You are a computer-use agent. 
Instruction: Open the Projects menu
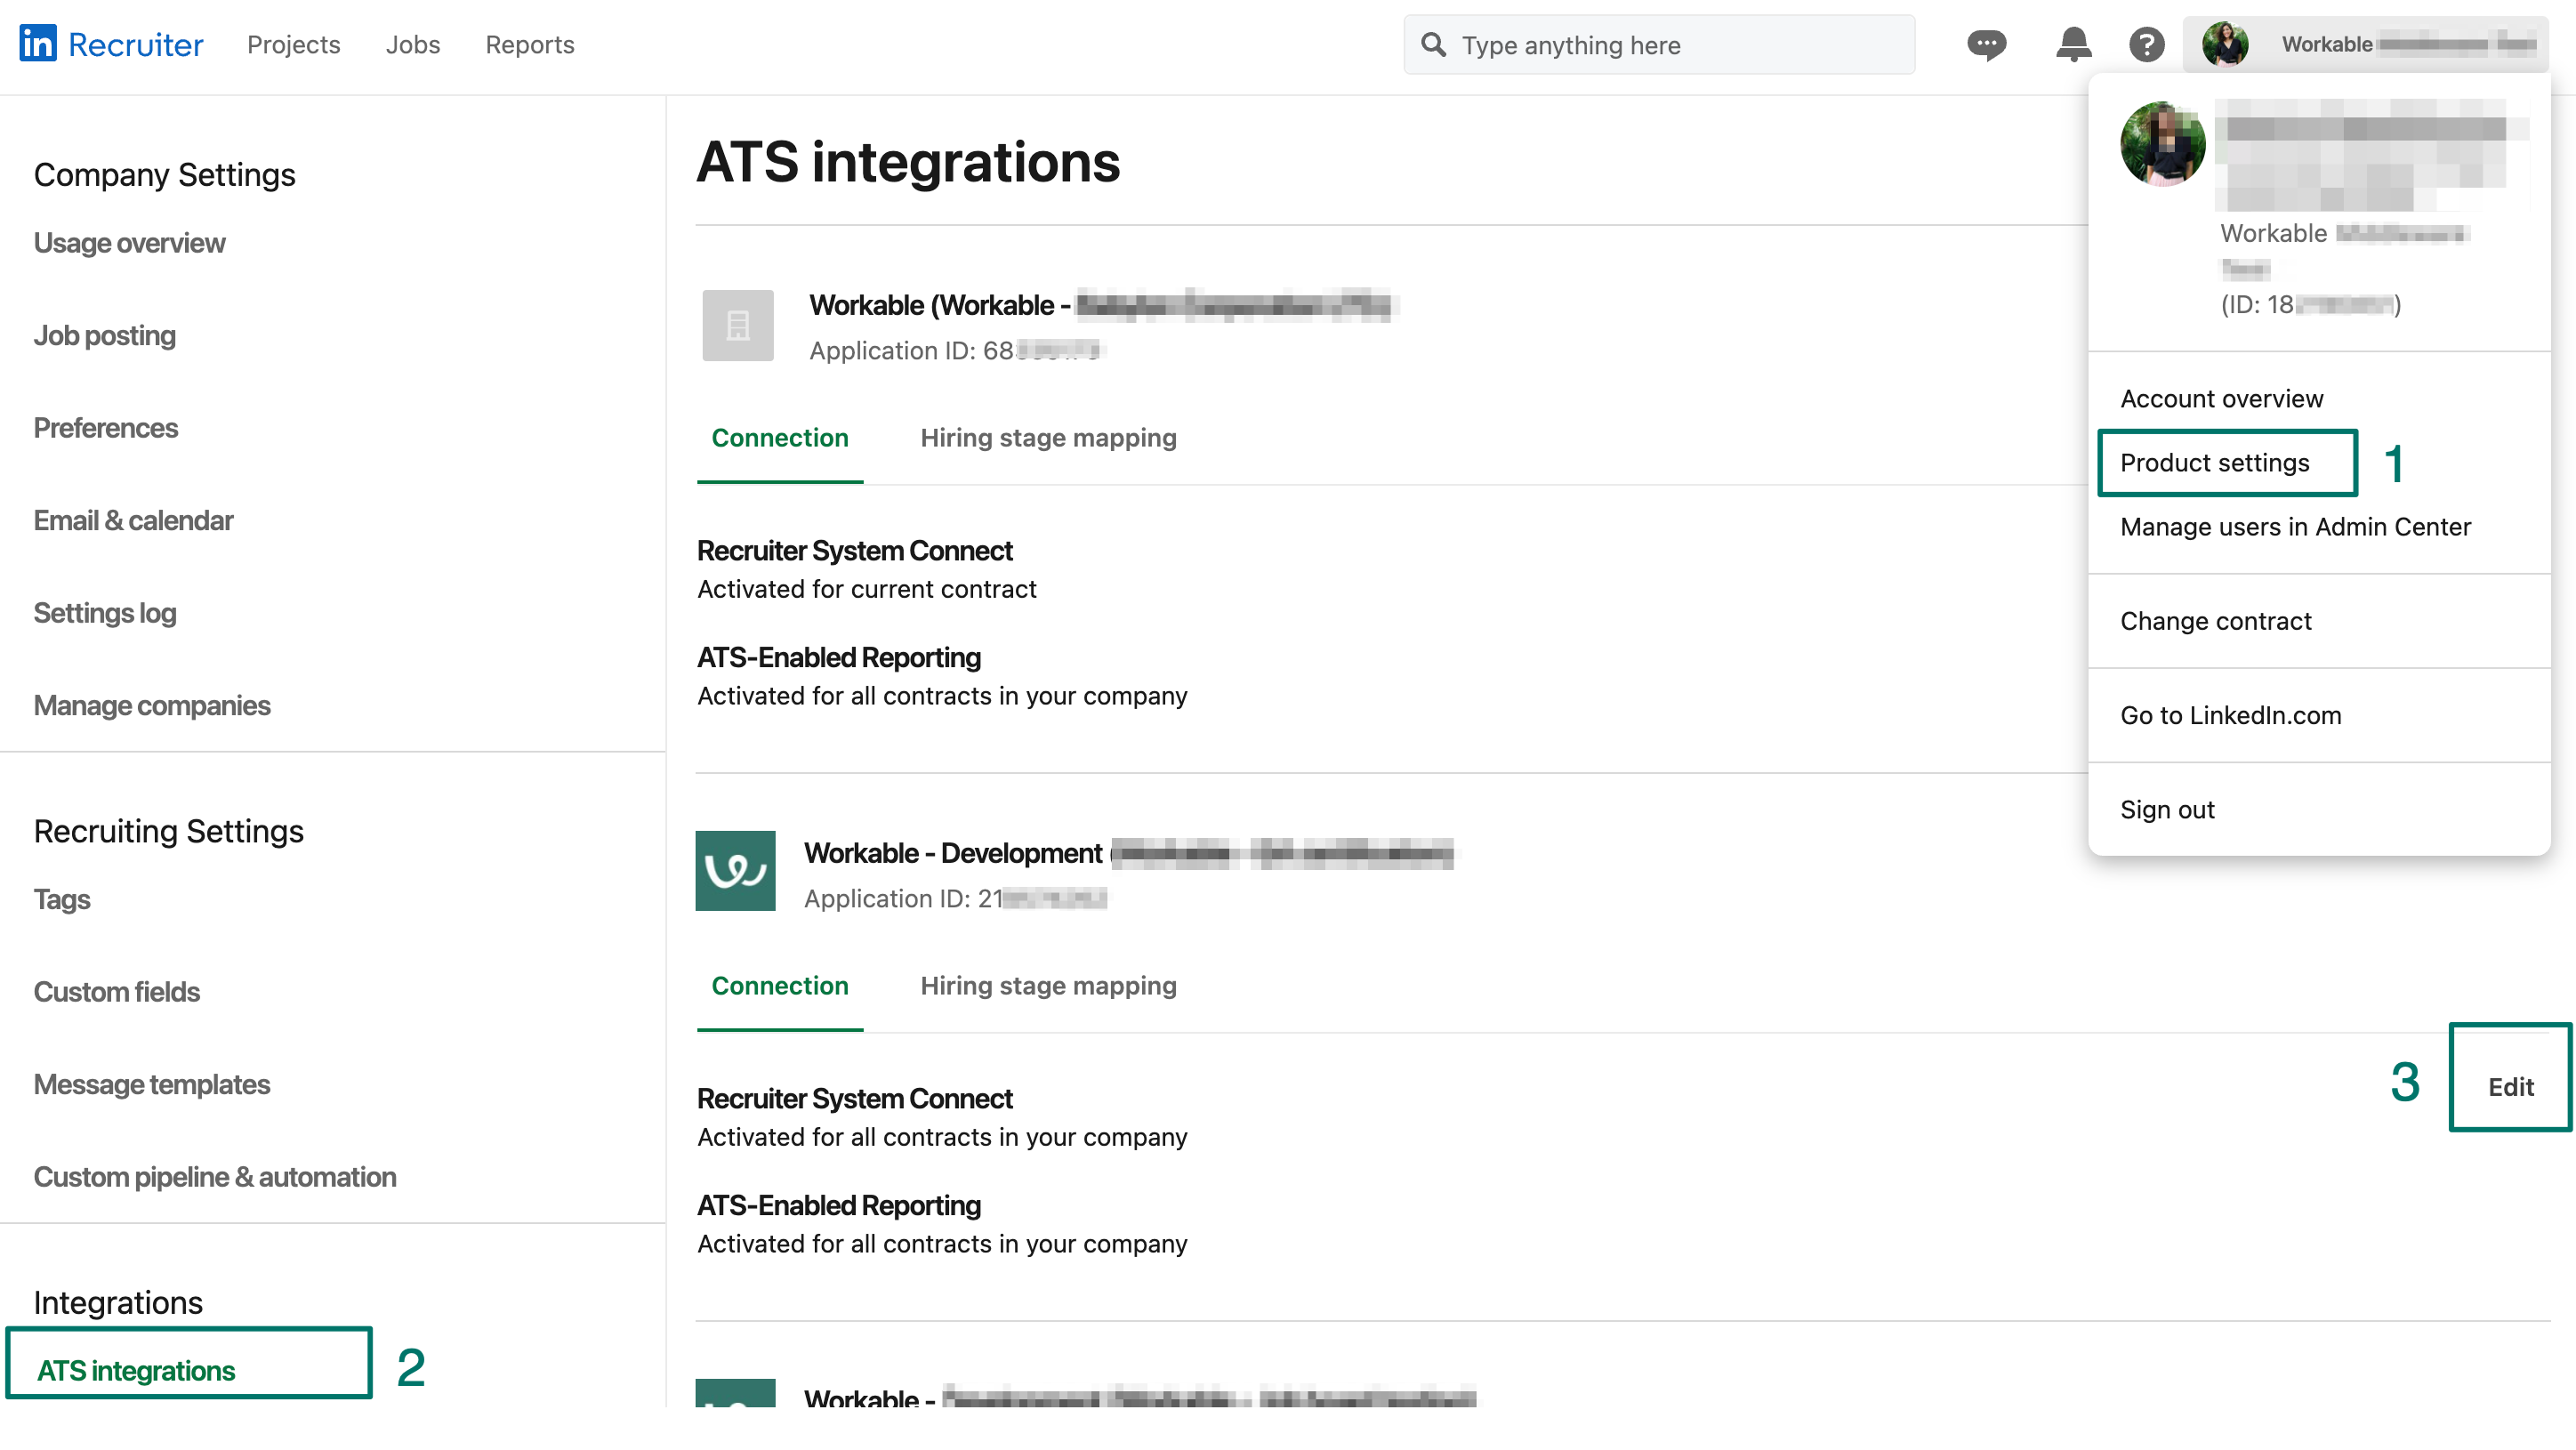point(294,44)
